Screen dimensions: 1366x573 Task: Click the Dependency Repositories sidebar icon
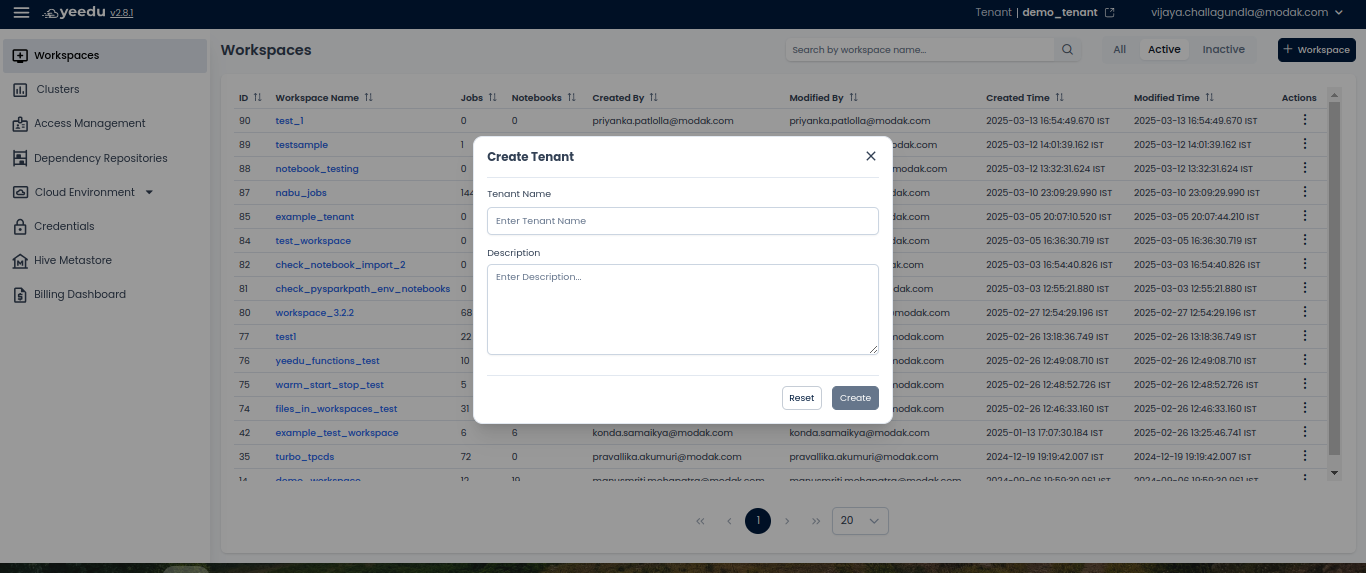[20, 158]
